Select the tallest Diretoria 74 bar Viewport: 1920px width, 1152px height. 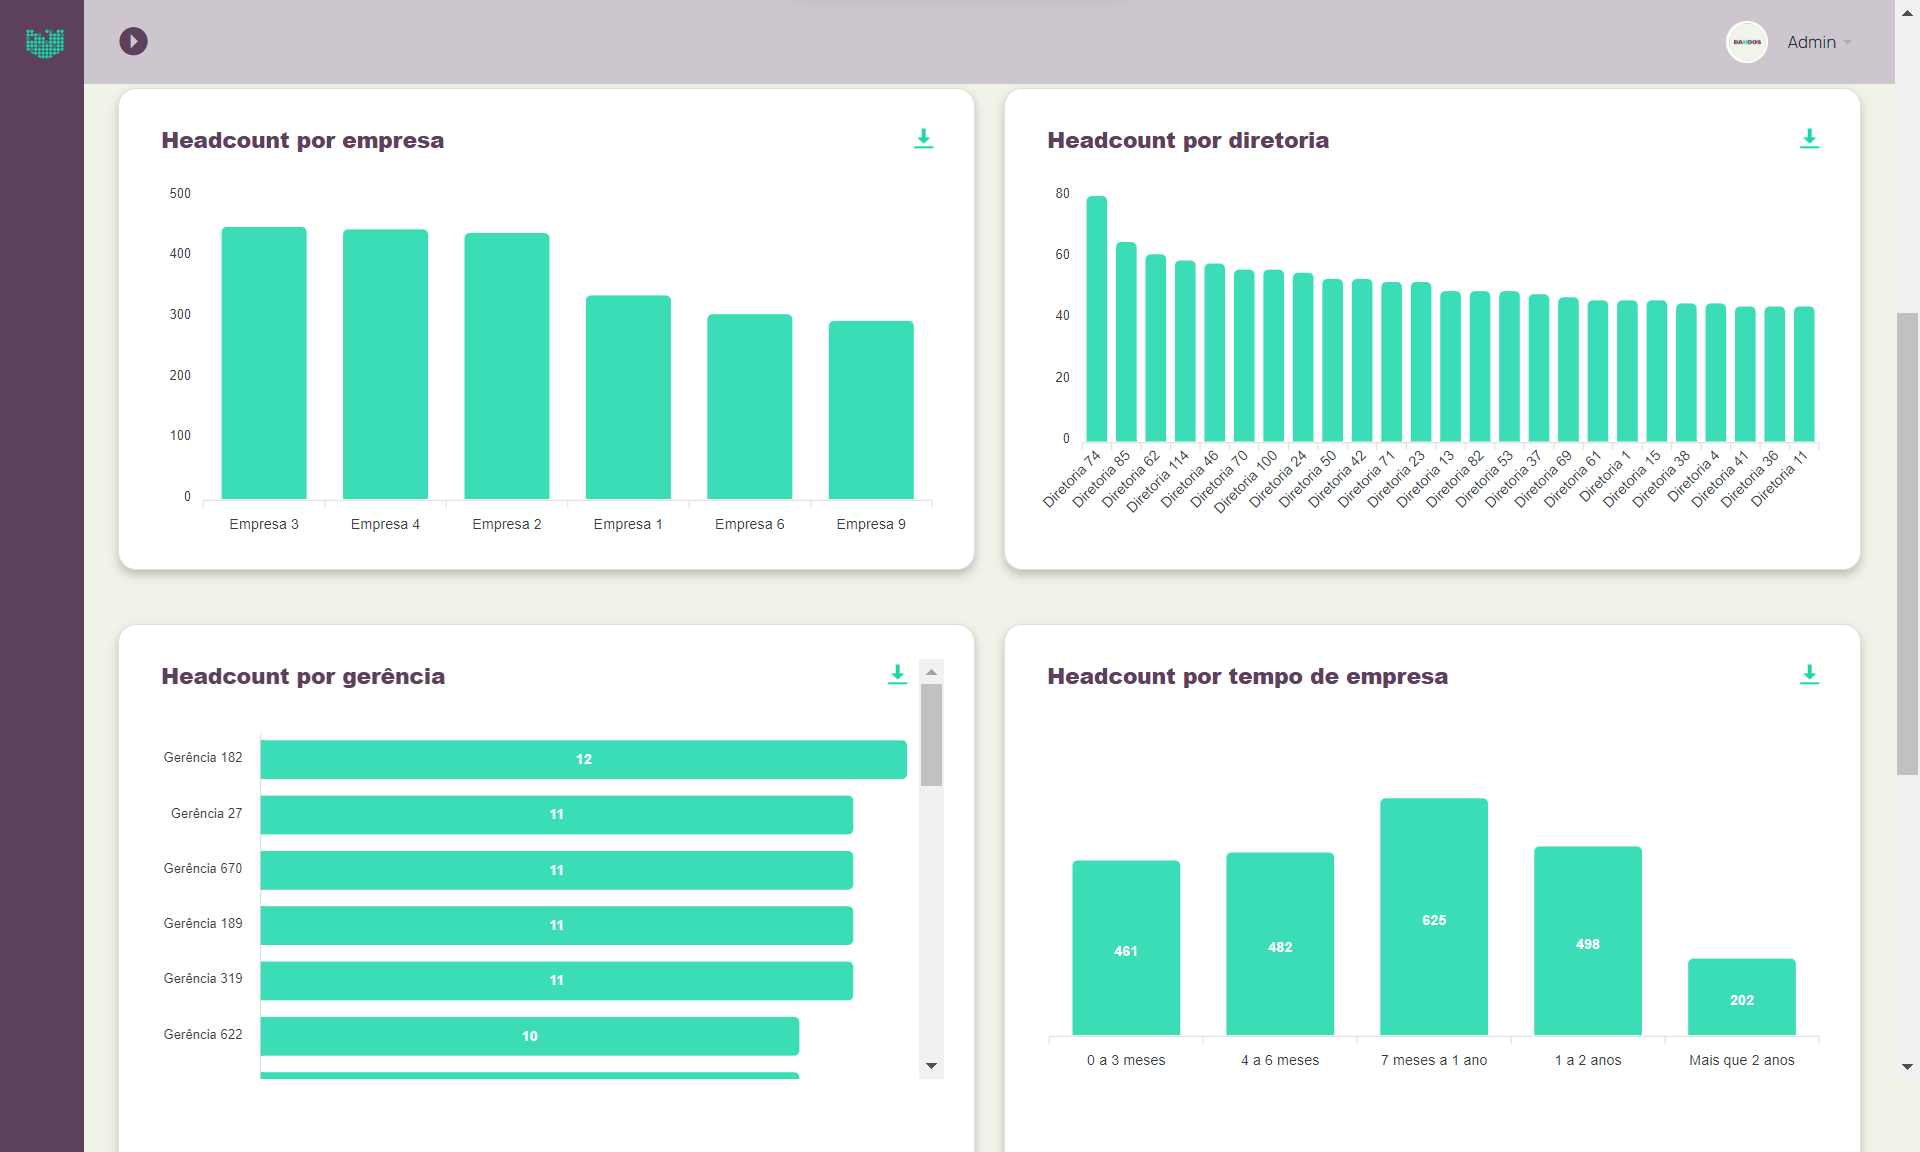click(1096, 318)
